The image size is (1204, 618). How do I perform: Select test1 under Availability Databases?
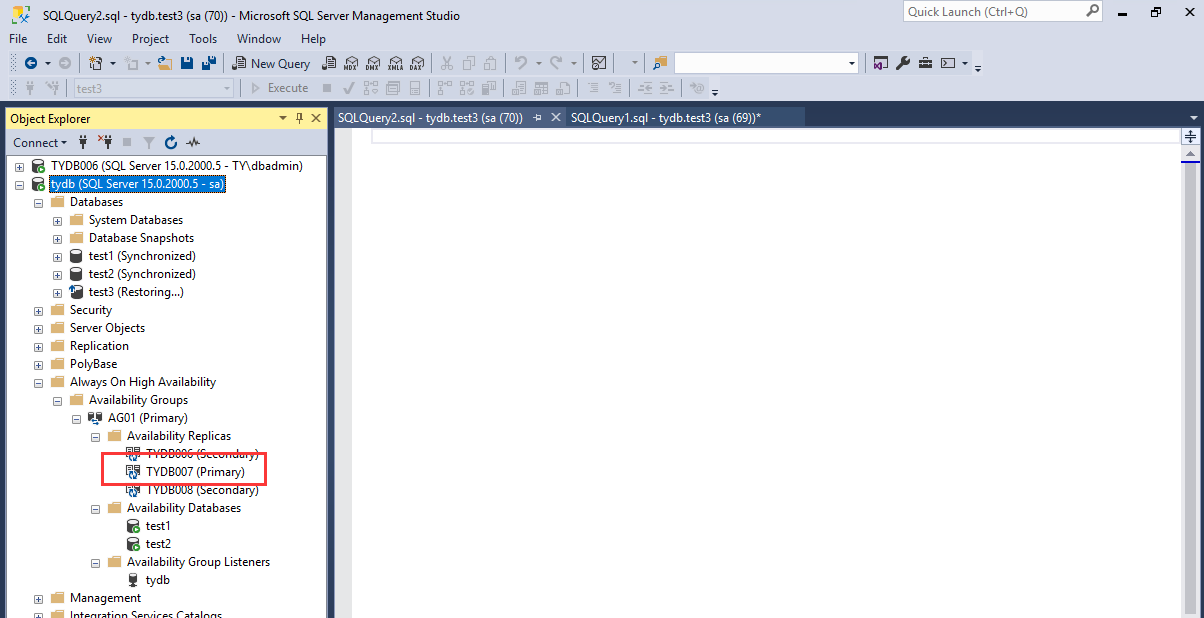tap(158, 526)
